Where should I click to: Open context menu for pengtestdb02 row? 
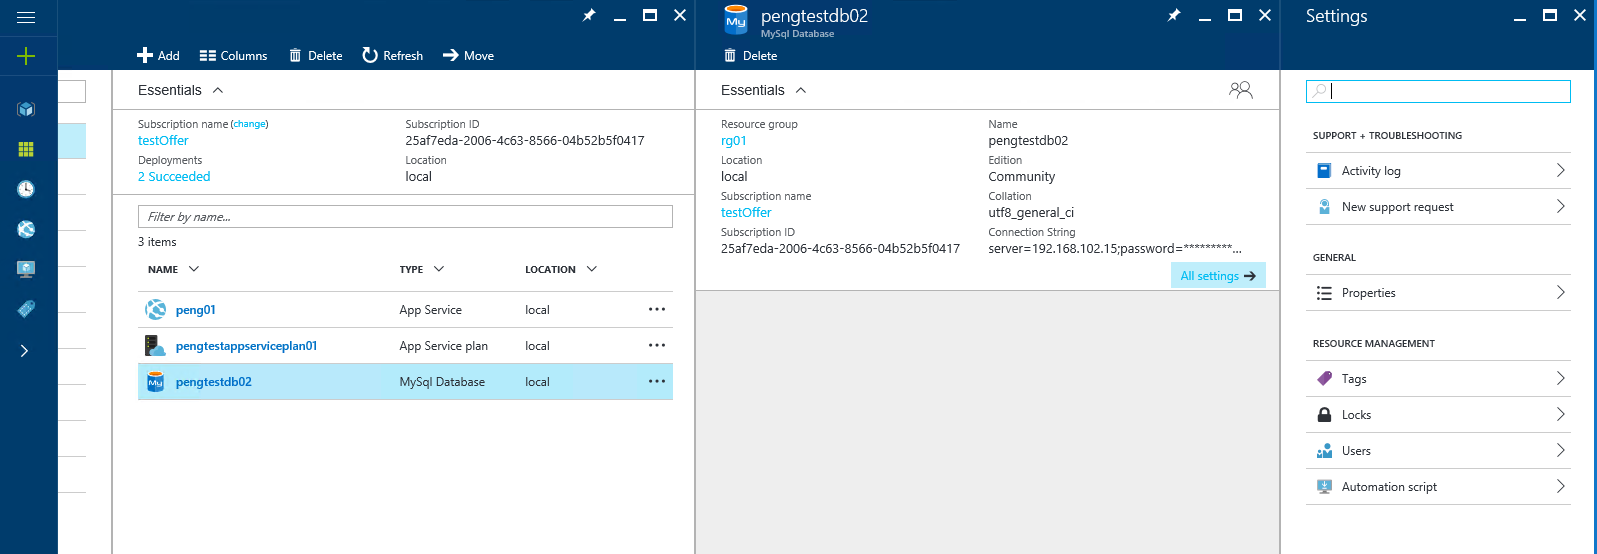click(657, 382)
